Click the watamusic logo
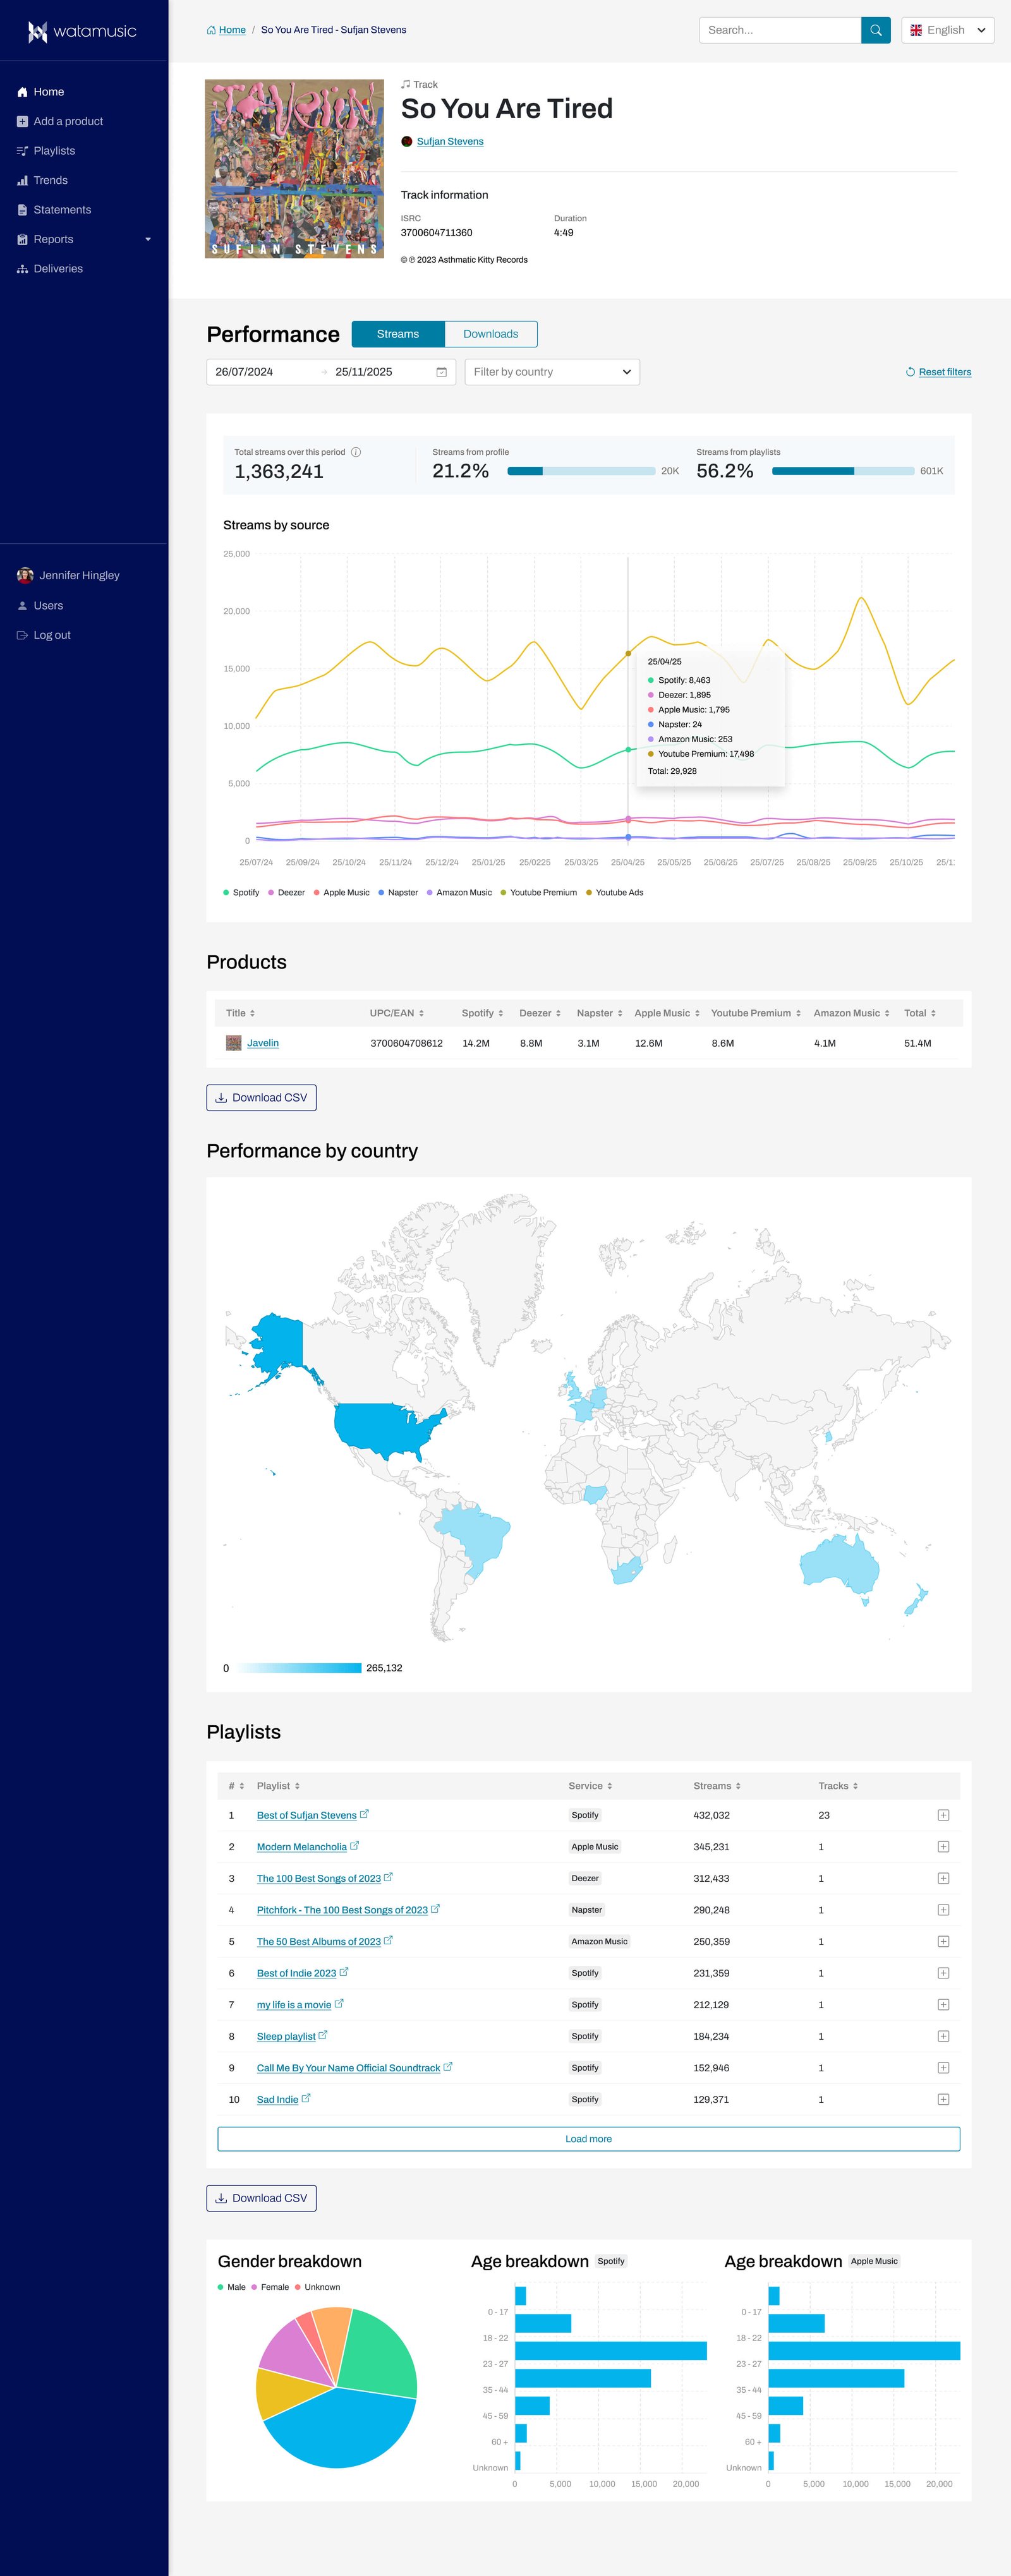 (82, 32)
